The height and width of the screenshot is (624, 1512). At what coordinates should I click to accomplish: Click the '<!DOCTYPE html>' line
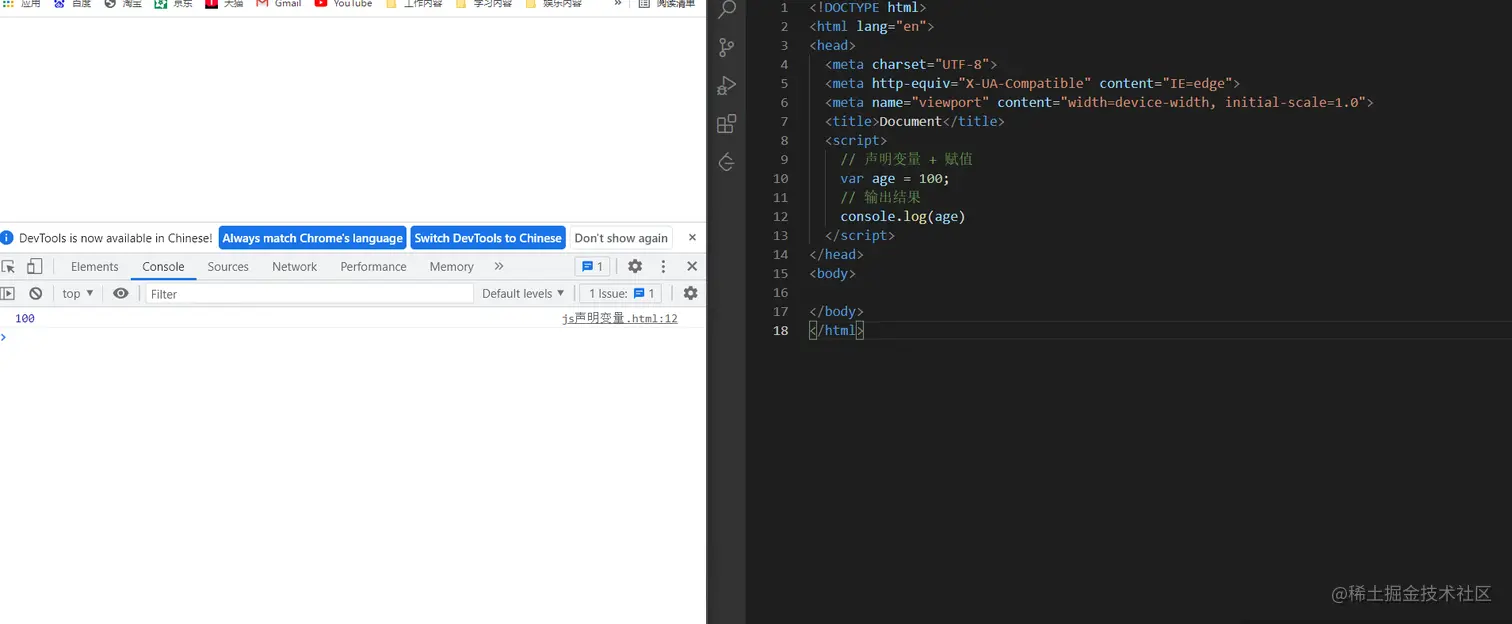click(868, 7)
